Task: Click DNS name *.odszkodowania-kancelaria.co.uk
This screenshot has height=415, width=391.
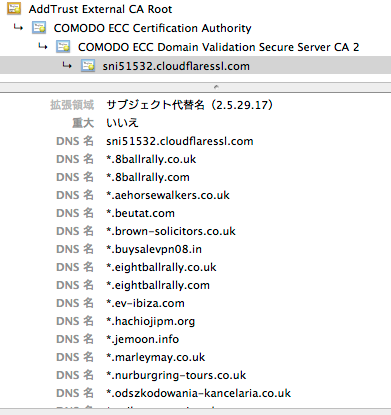Action: tap(198, 393)
